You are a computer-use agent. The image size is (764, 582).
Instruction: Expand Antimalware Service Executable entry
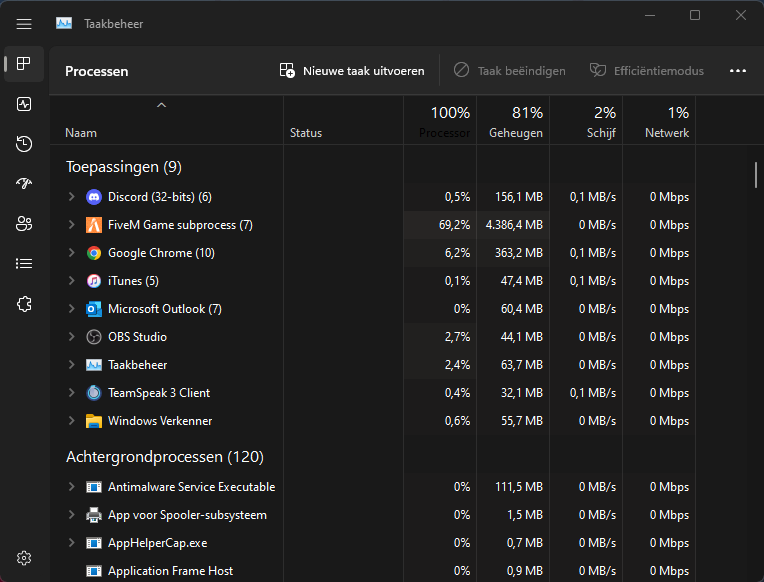[71, 487]
